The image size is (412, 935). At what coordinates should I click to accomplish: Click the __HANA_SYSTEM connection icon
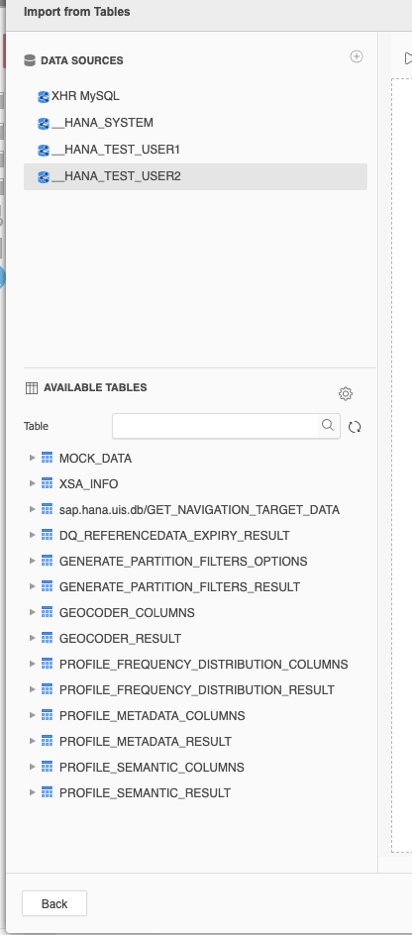(43, 123)
